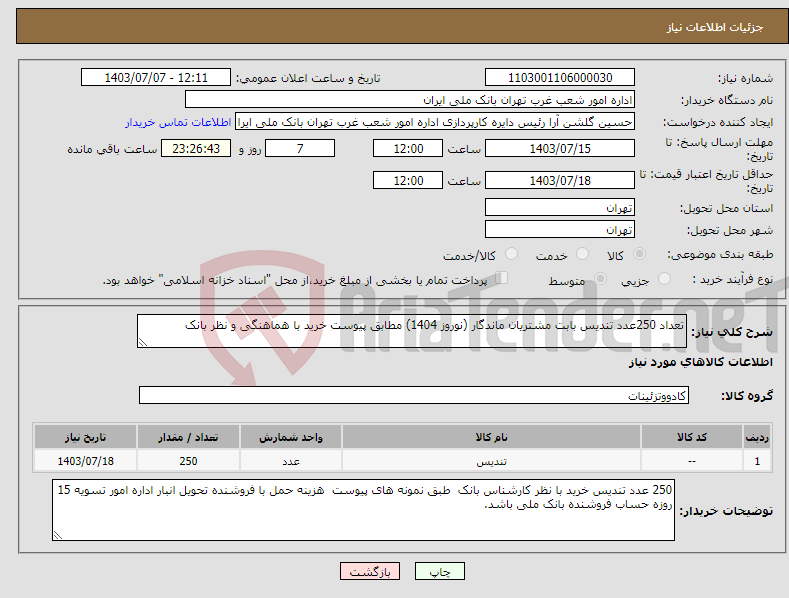Toggle the اسناد خزانه اسلامی payment checkbox

click(x=502, y=277)
